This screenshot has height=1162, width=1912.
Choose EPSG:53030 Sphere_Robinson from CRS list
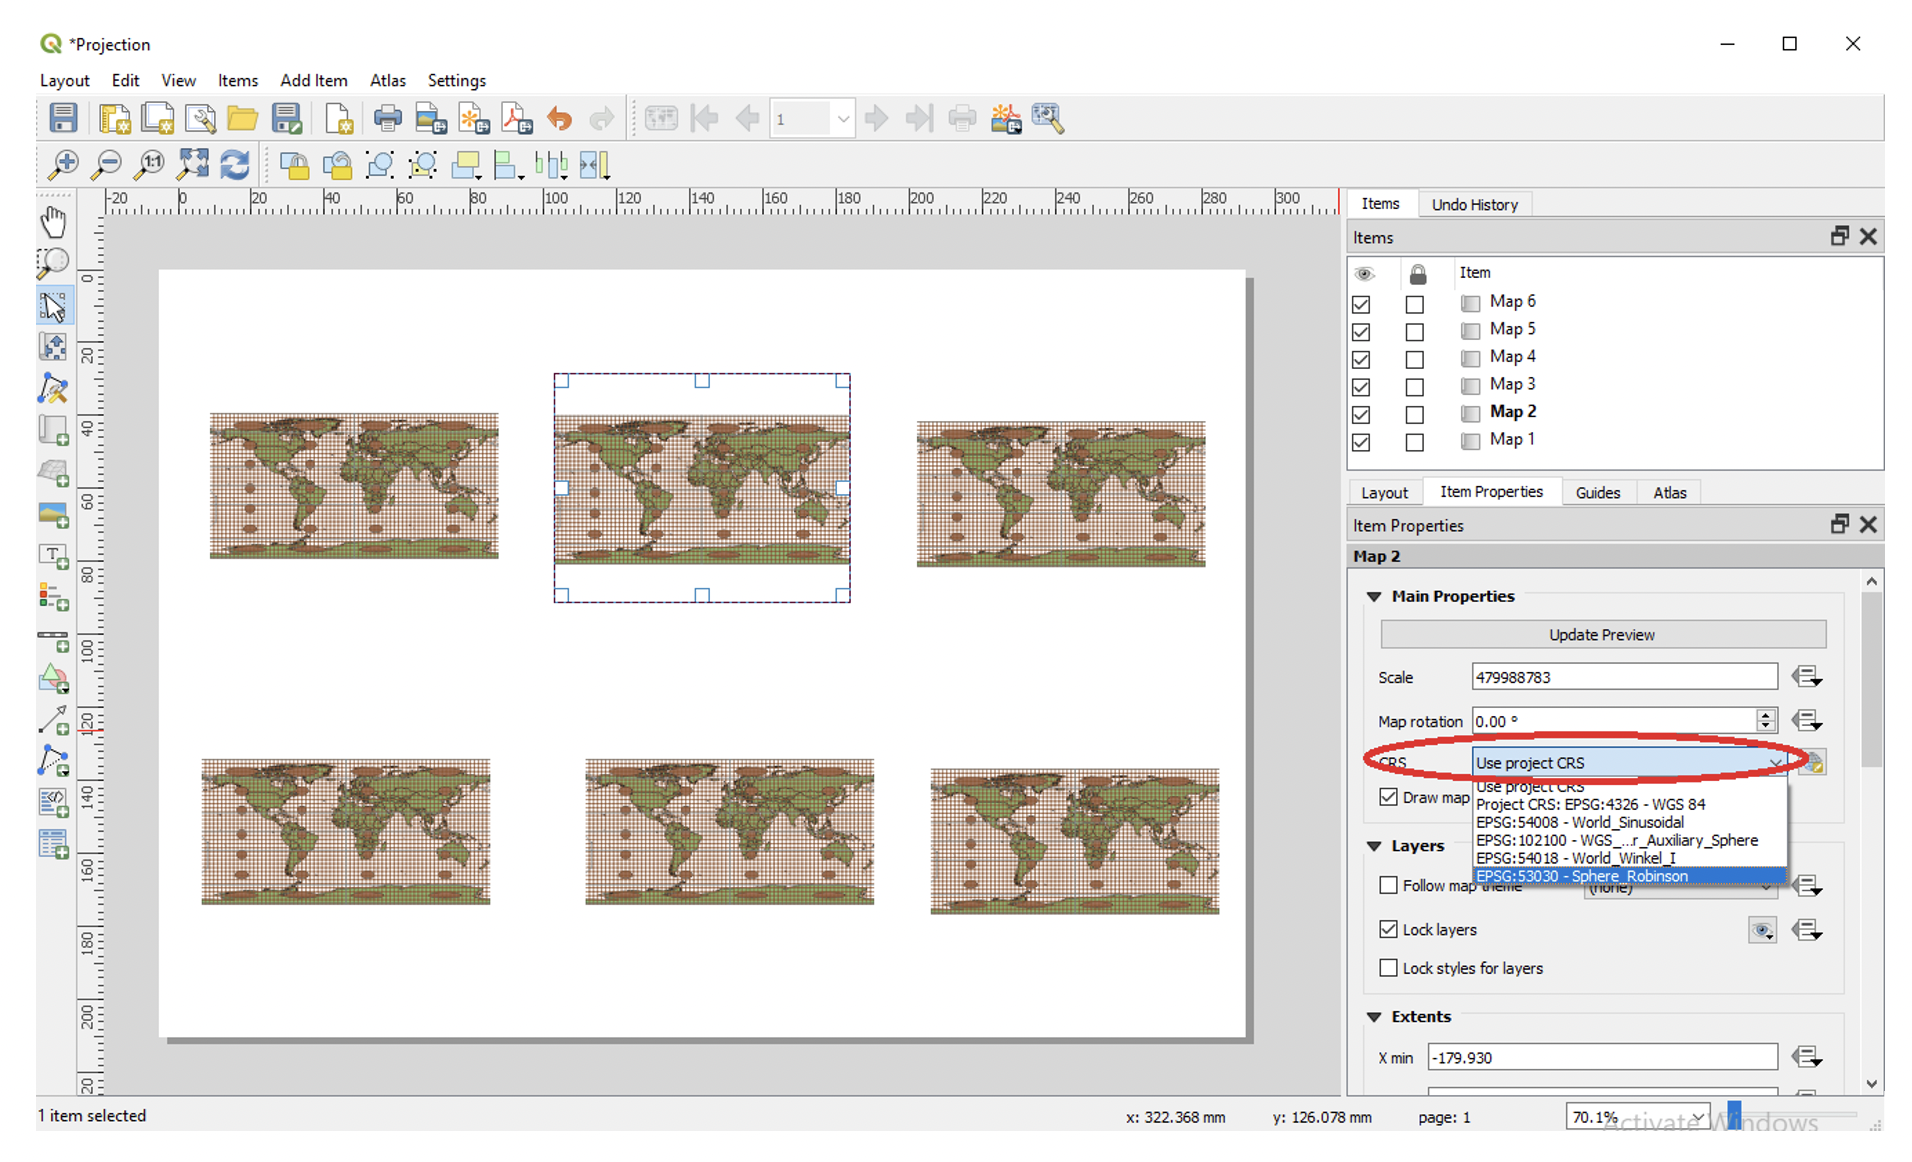pos(1630,876)
